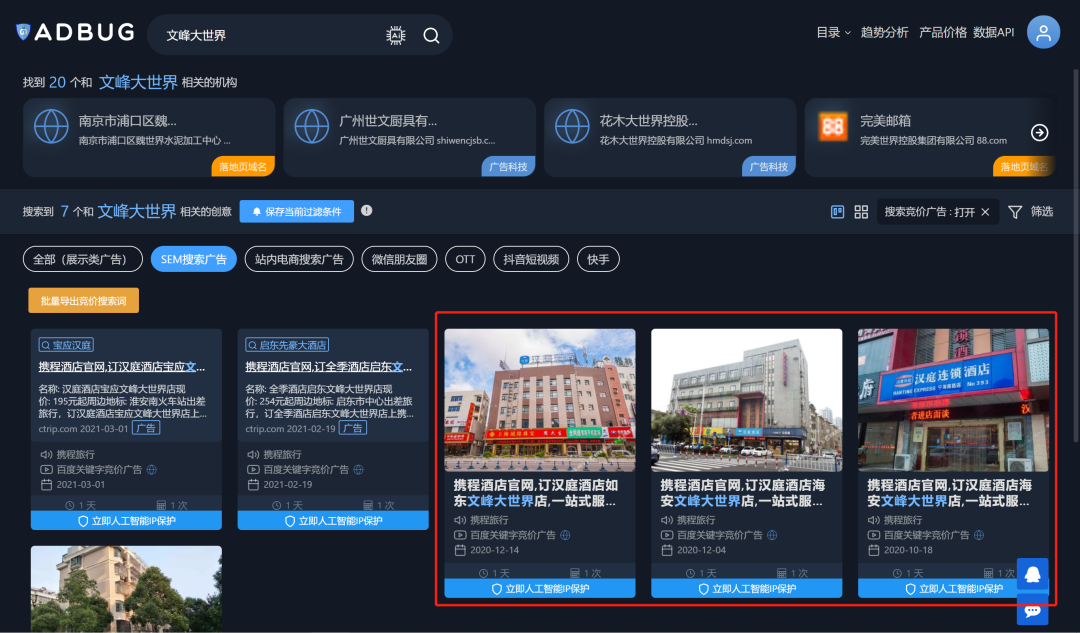This screenshot has height=633, width=1080.
Task: Click the 广告科技 tag on 花木大世界控股 card
Action: click(769, 167)
